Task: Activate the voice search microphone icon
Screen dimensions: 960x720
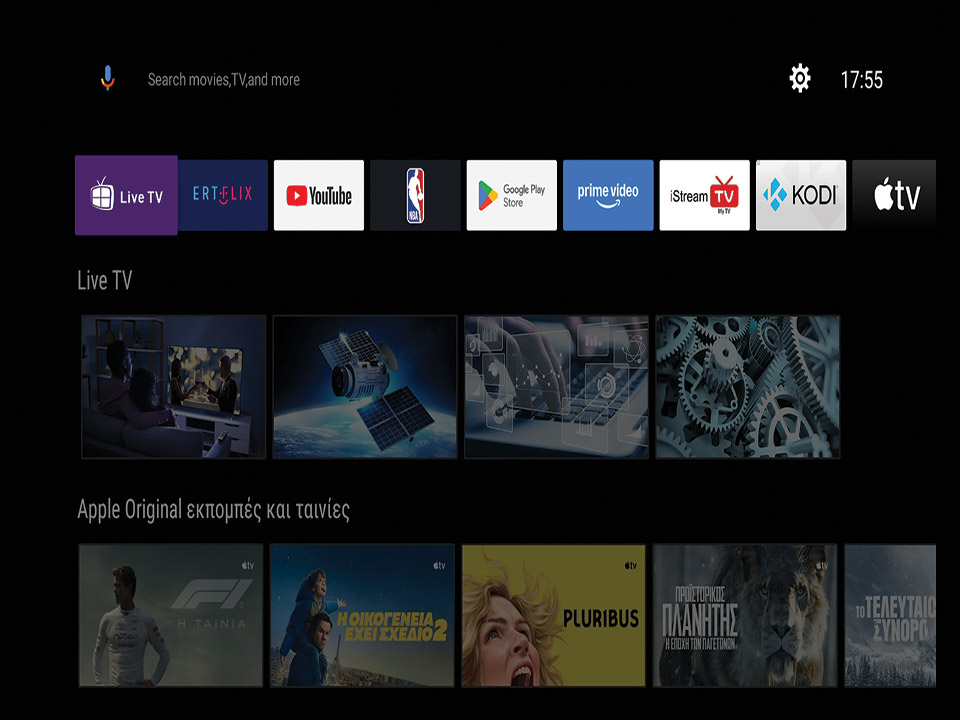Action: coord(108,78)
